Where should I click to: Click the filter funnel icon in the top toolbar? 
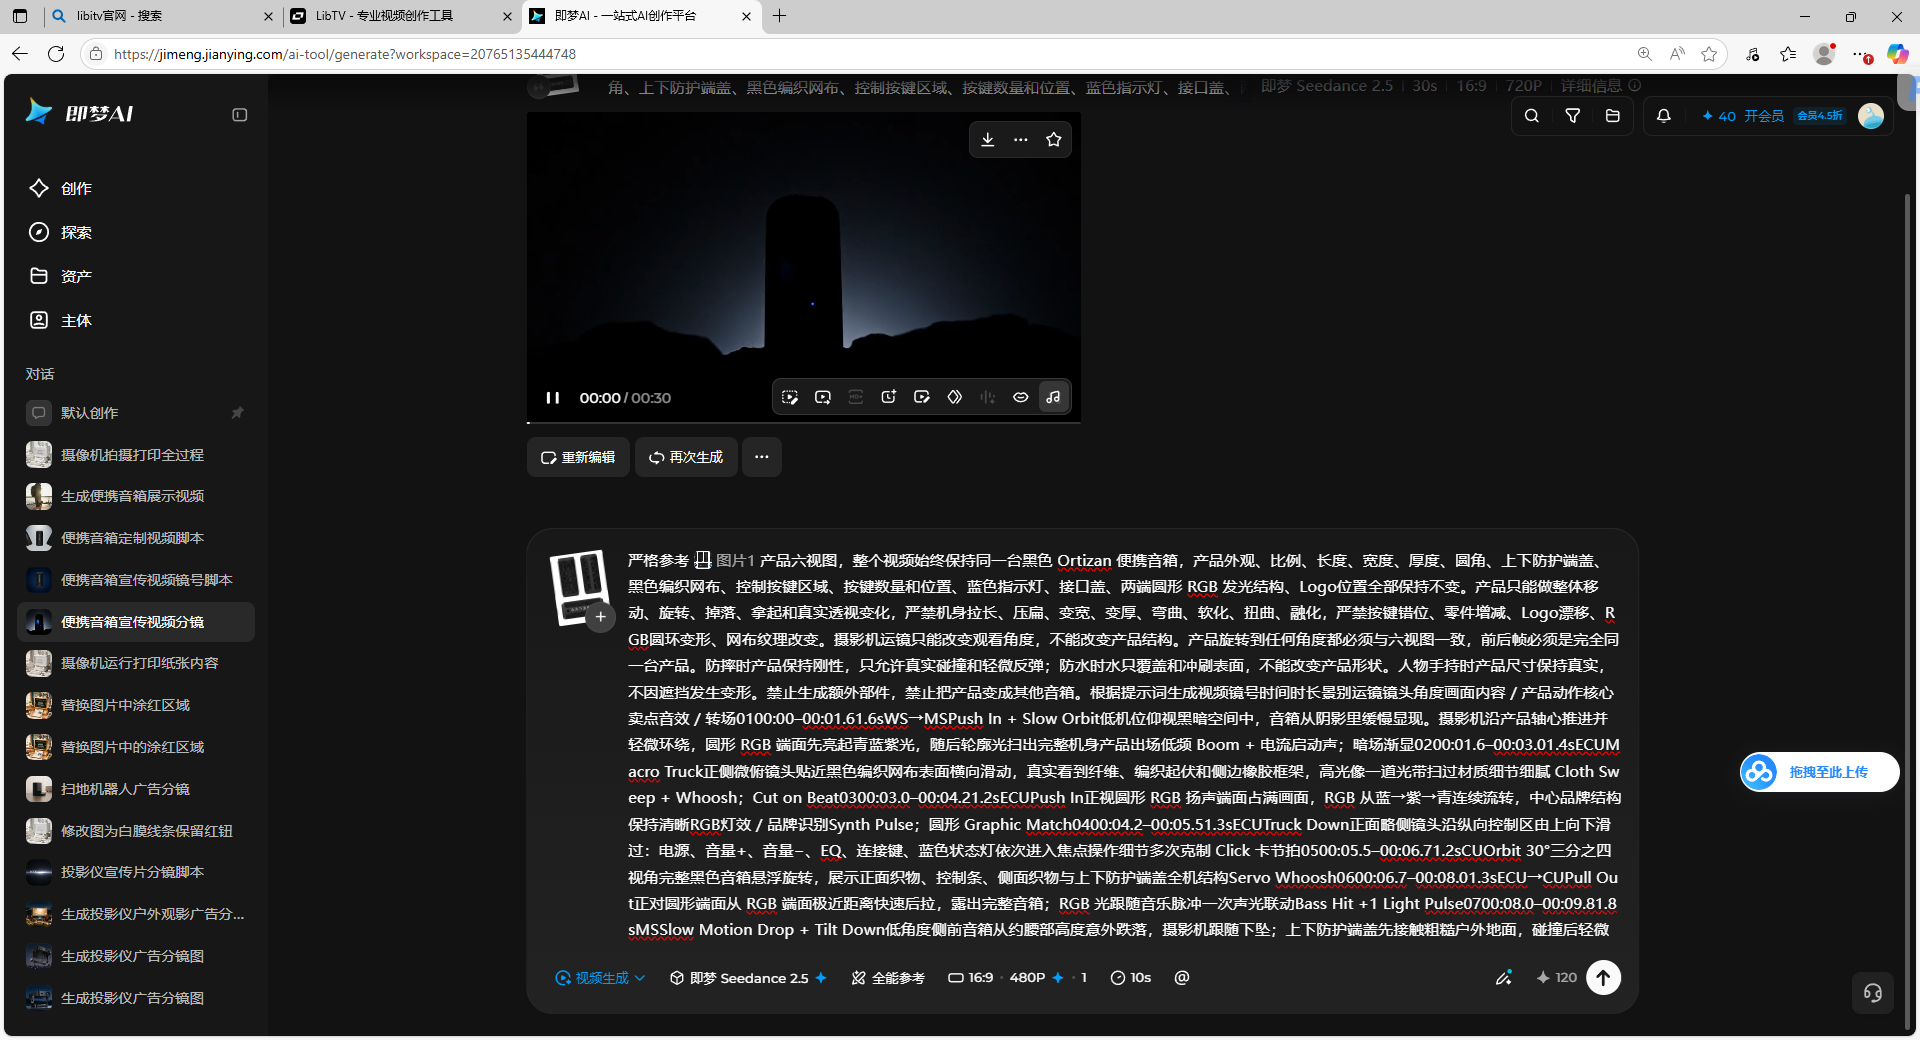tap(1572, 116)
